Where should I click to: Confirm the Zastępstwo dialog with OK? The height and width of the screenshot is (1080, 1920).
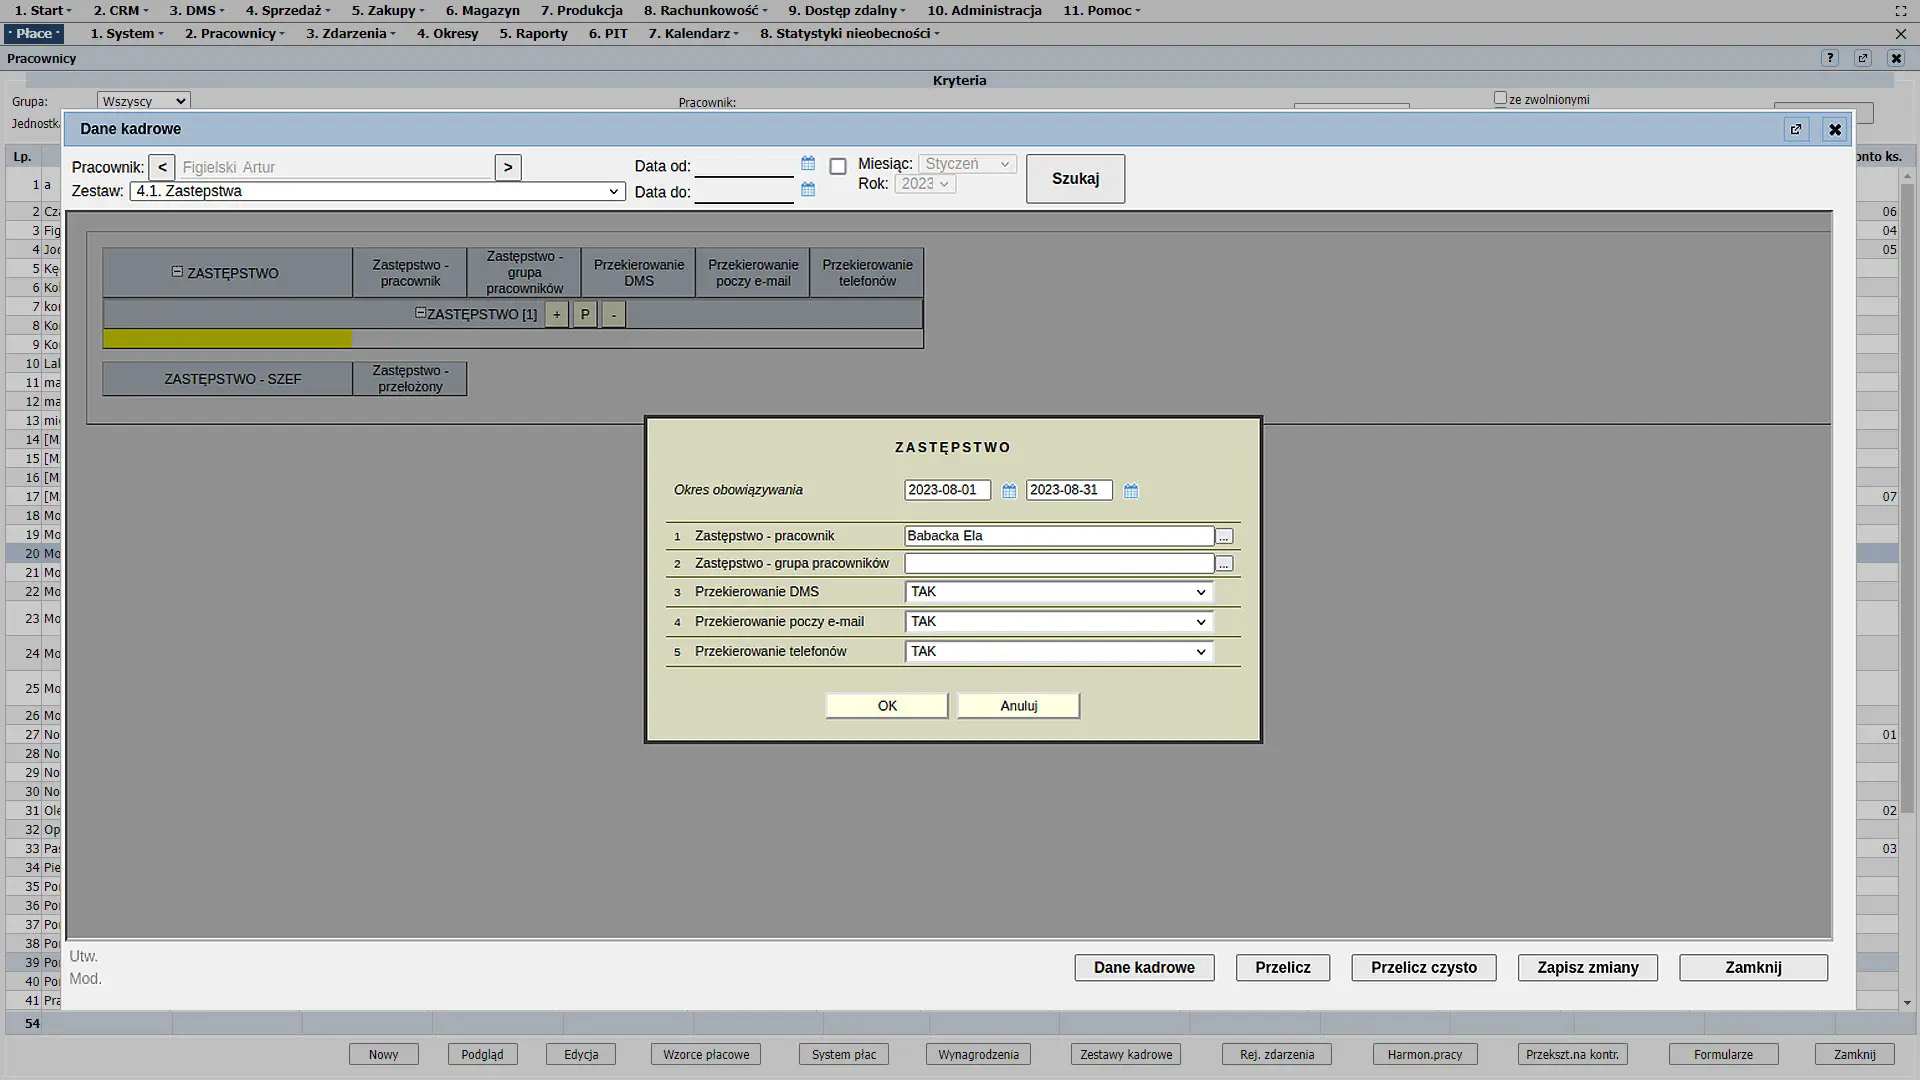click(887, 706)
